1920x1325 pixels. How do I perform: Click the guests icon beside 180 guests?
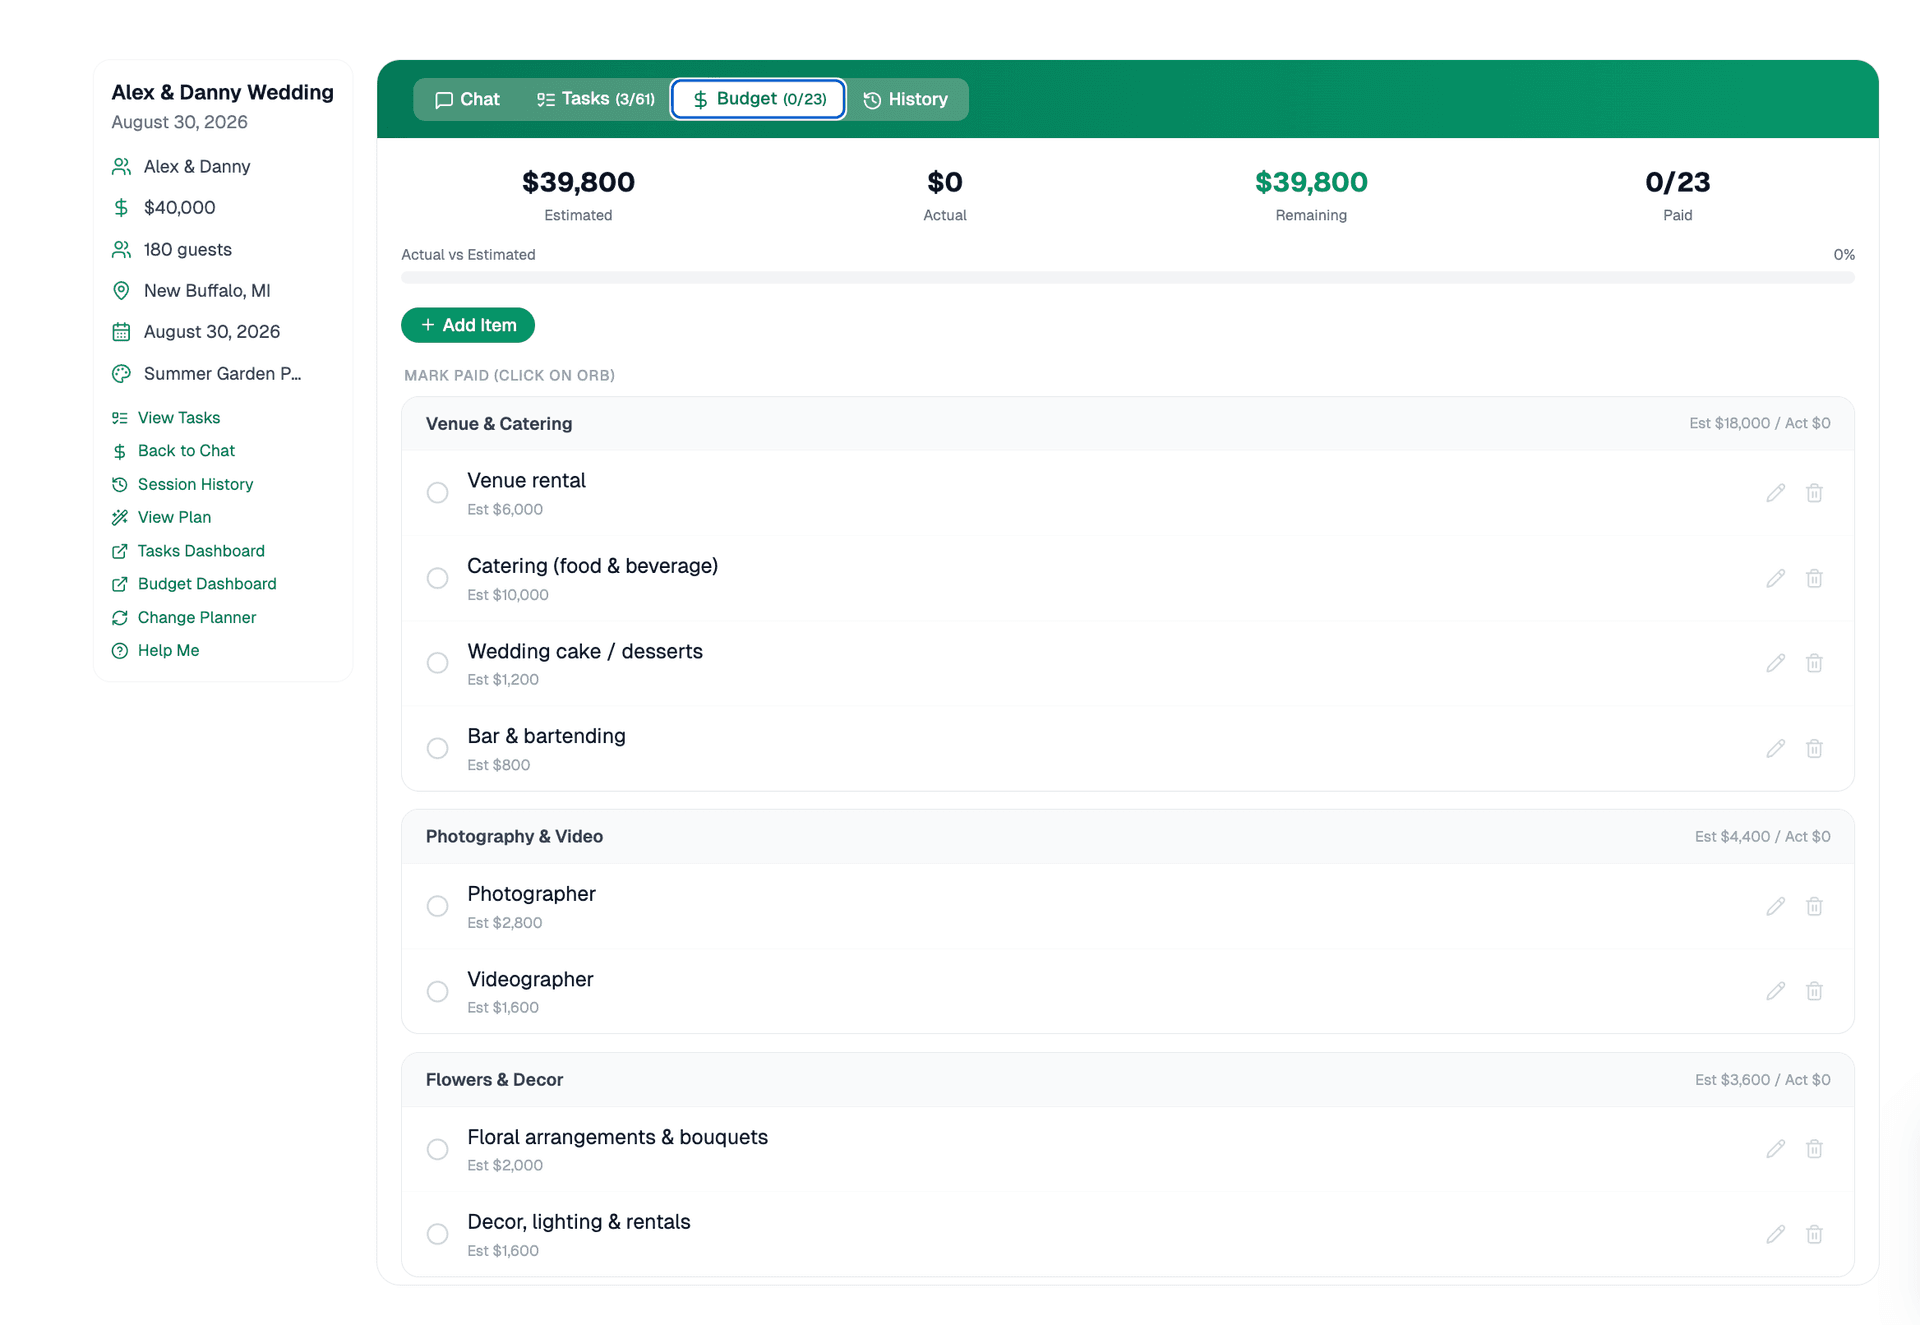[121, 249]
